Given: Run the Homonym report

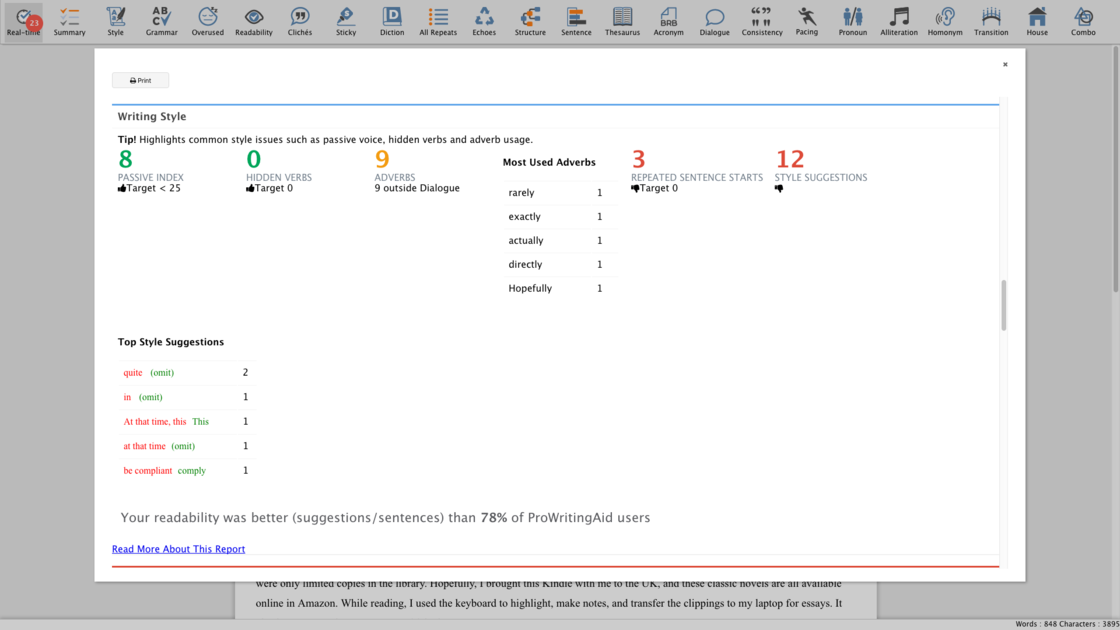Looking at the screenshot, I should 945,21.
